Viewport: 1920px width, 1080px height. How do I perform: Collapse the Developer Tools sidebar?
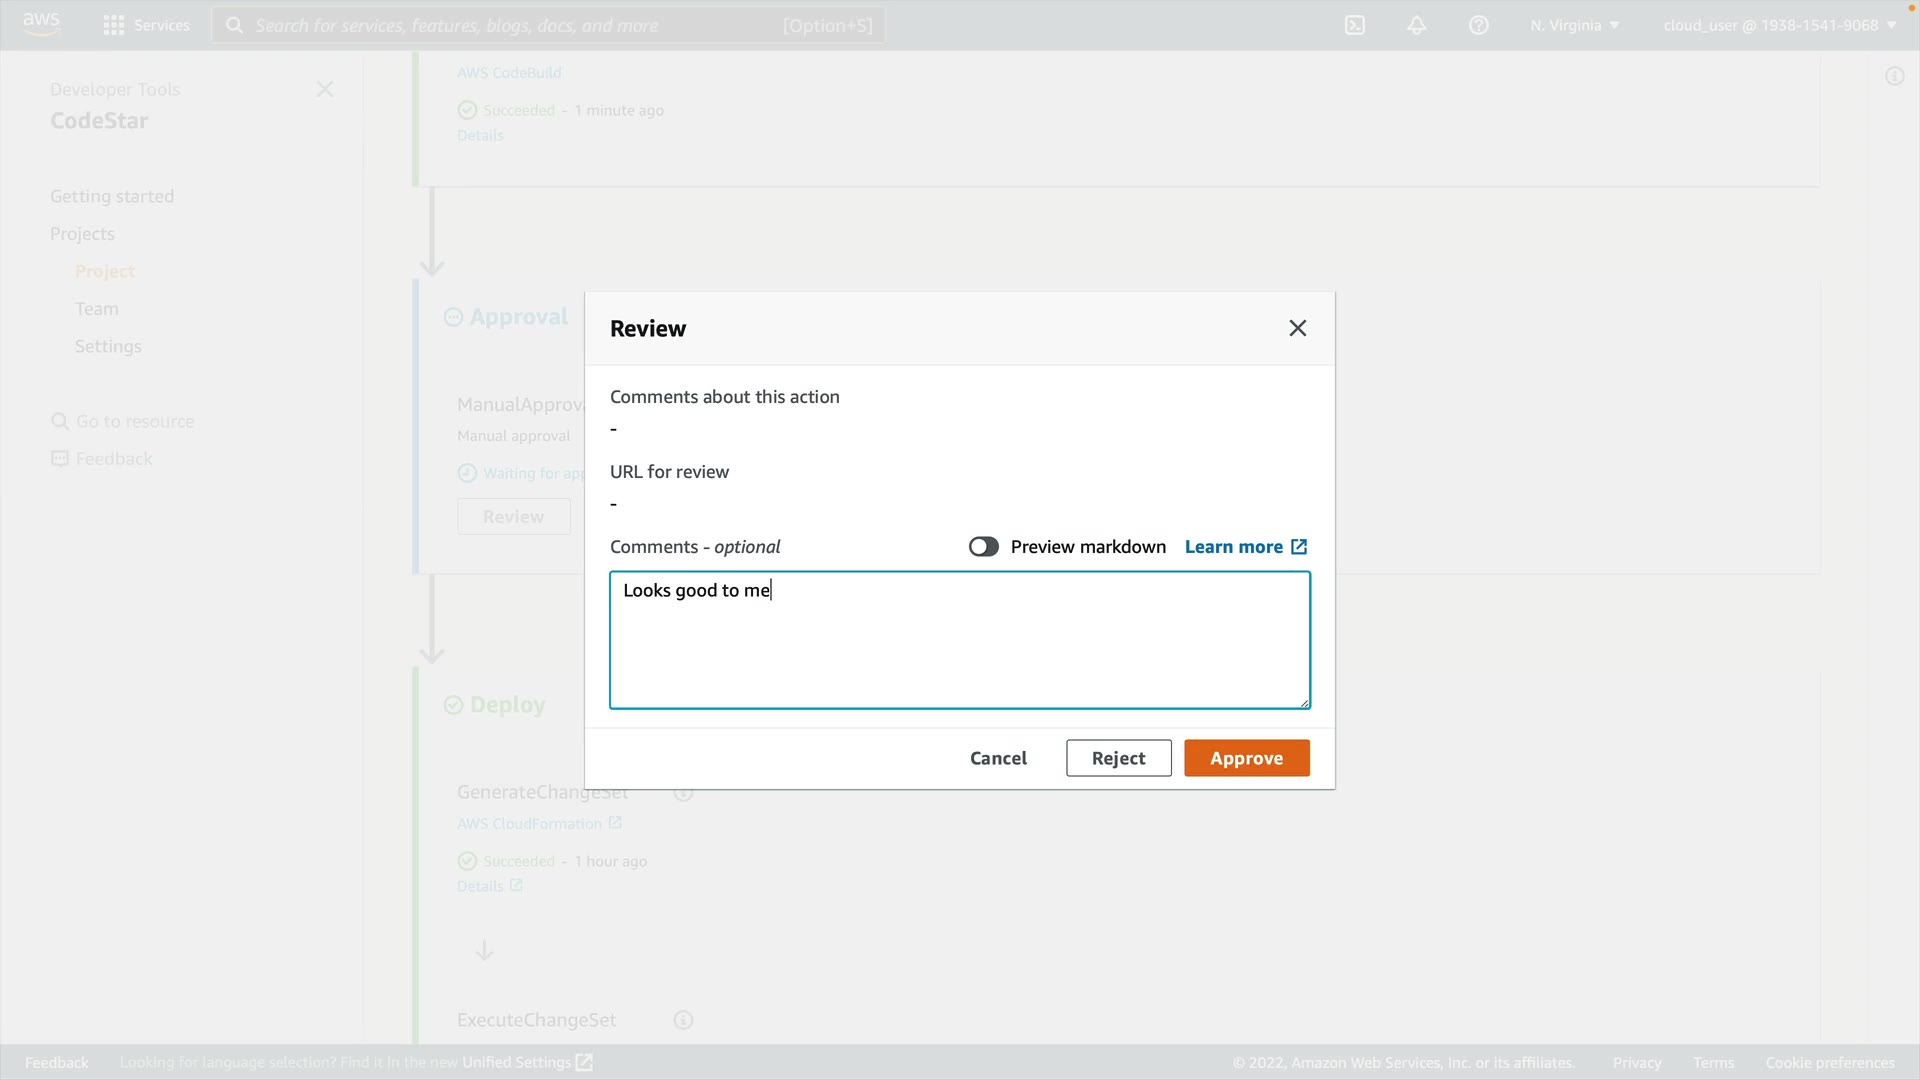pyautogui.click(x=325, y=89)
